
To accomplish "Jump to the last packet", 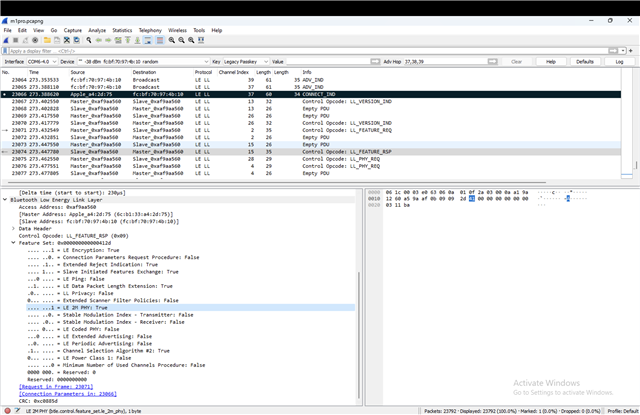I will point(138,40).
